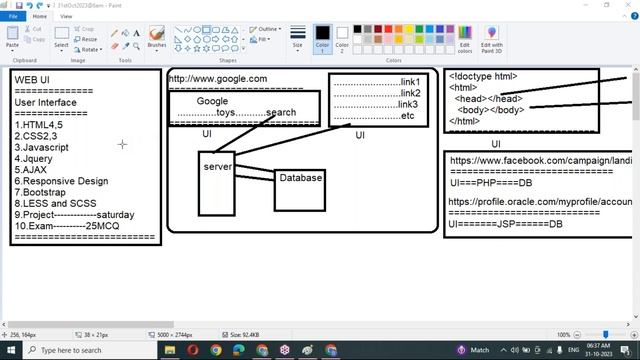640x360 pixels.
Task: Click the Copy icon
Action: click(x=28, y=39)
